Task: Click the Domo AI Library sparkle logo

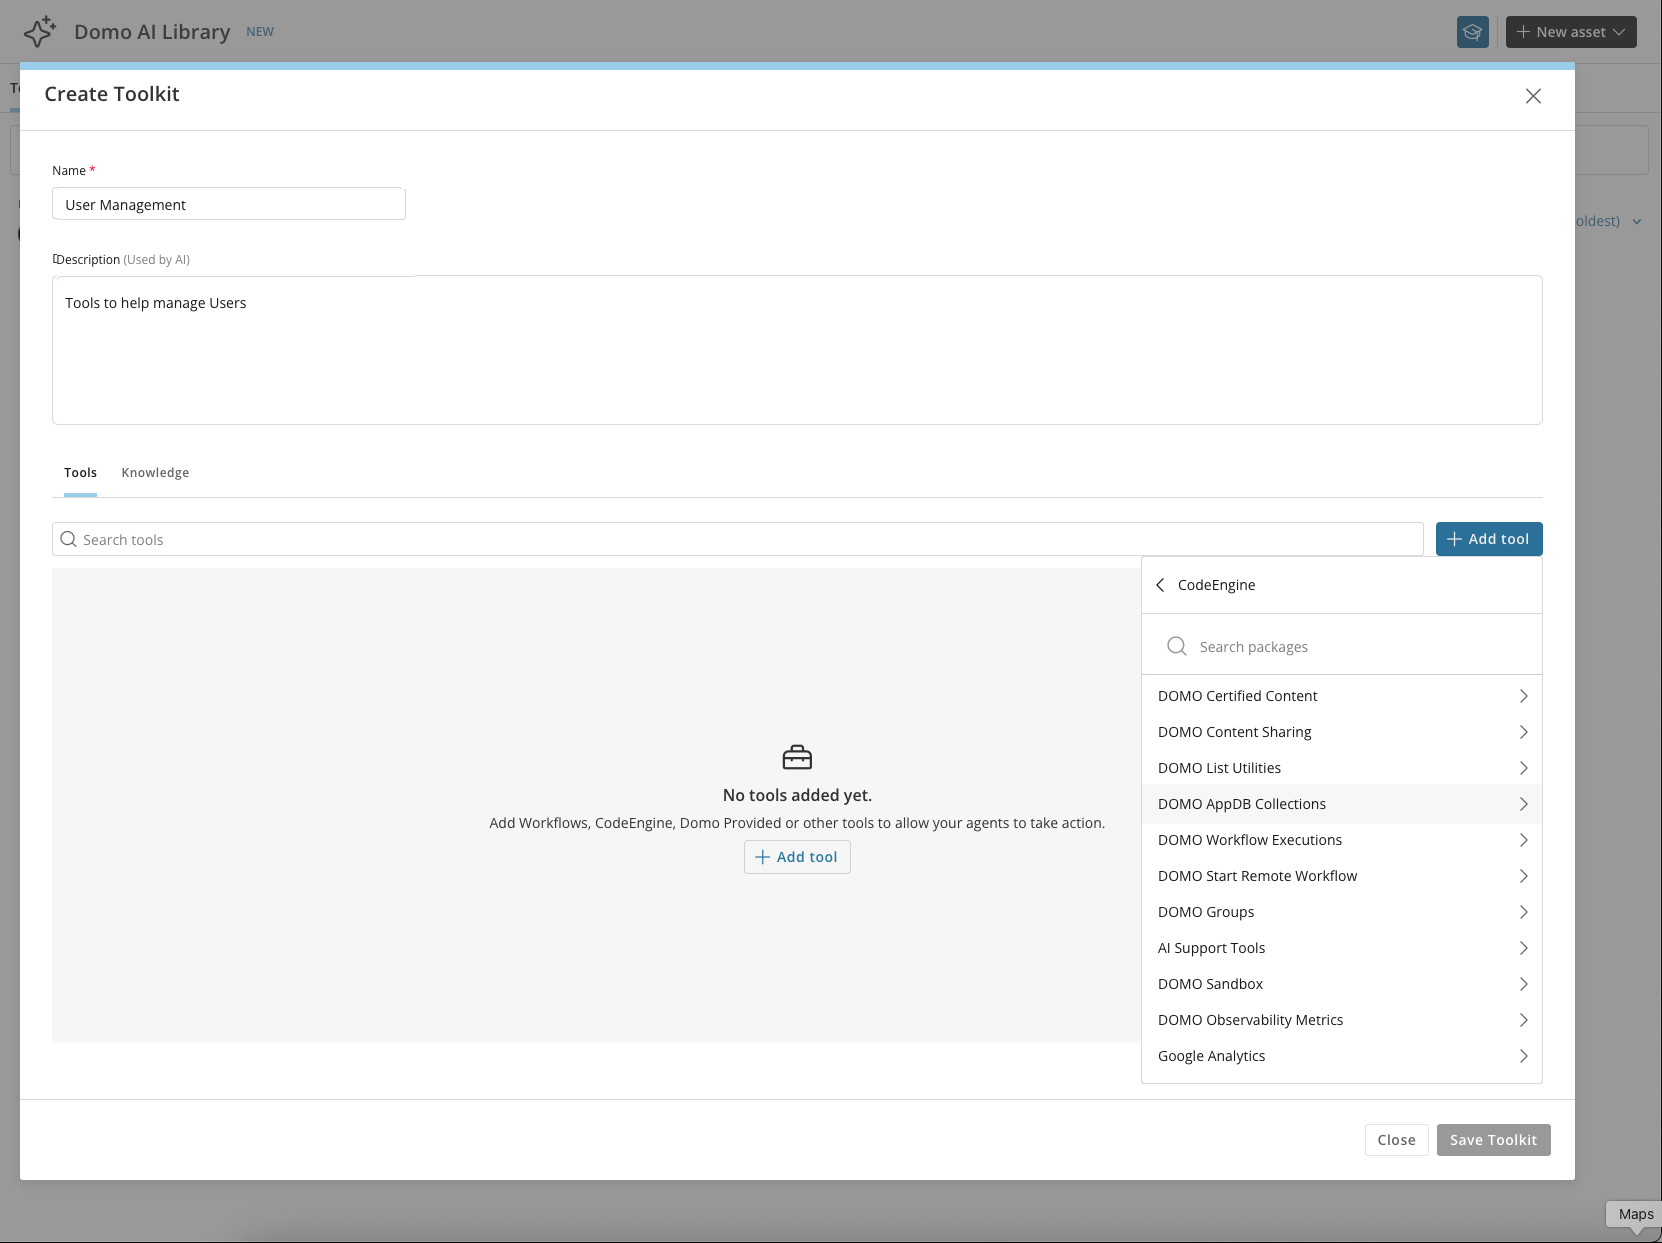Action: click(40, 32)
